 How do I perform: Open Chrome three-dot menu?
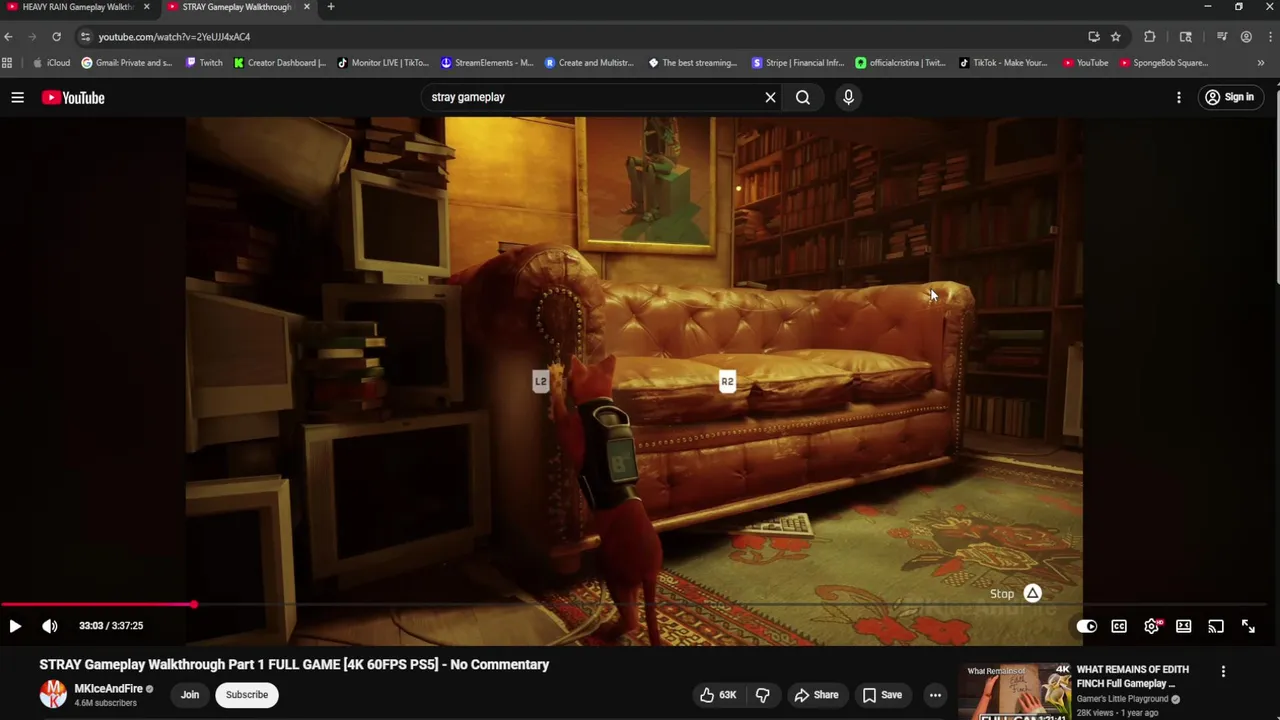(1270, 37)
